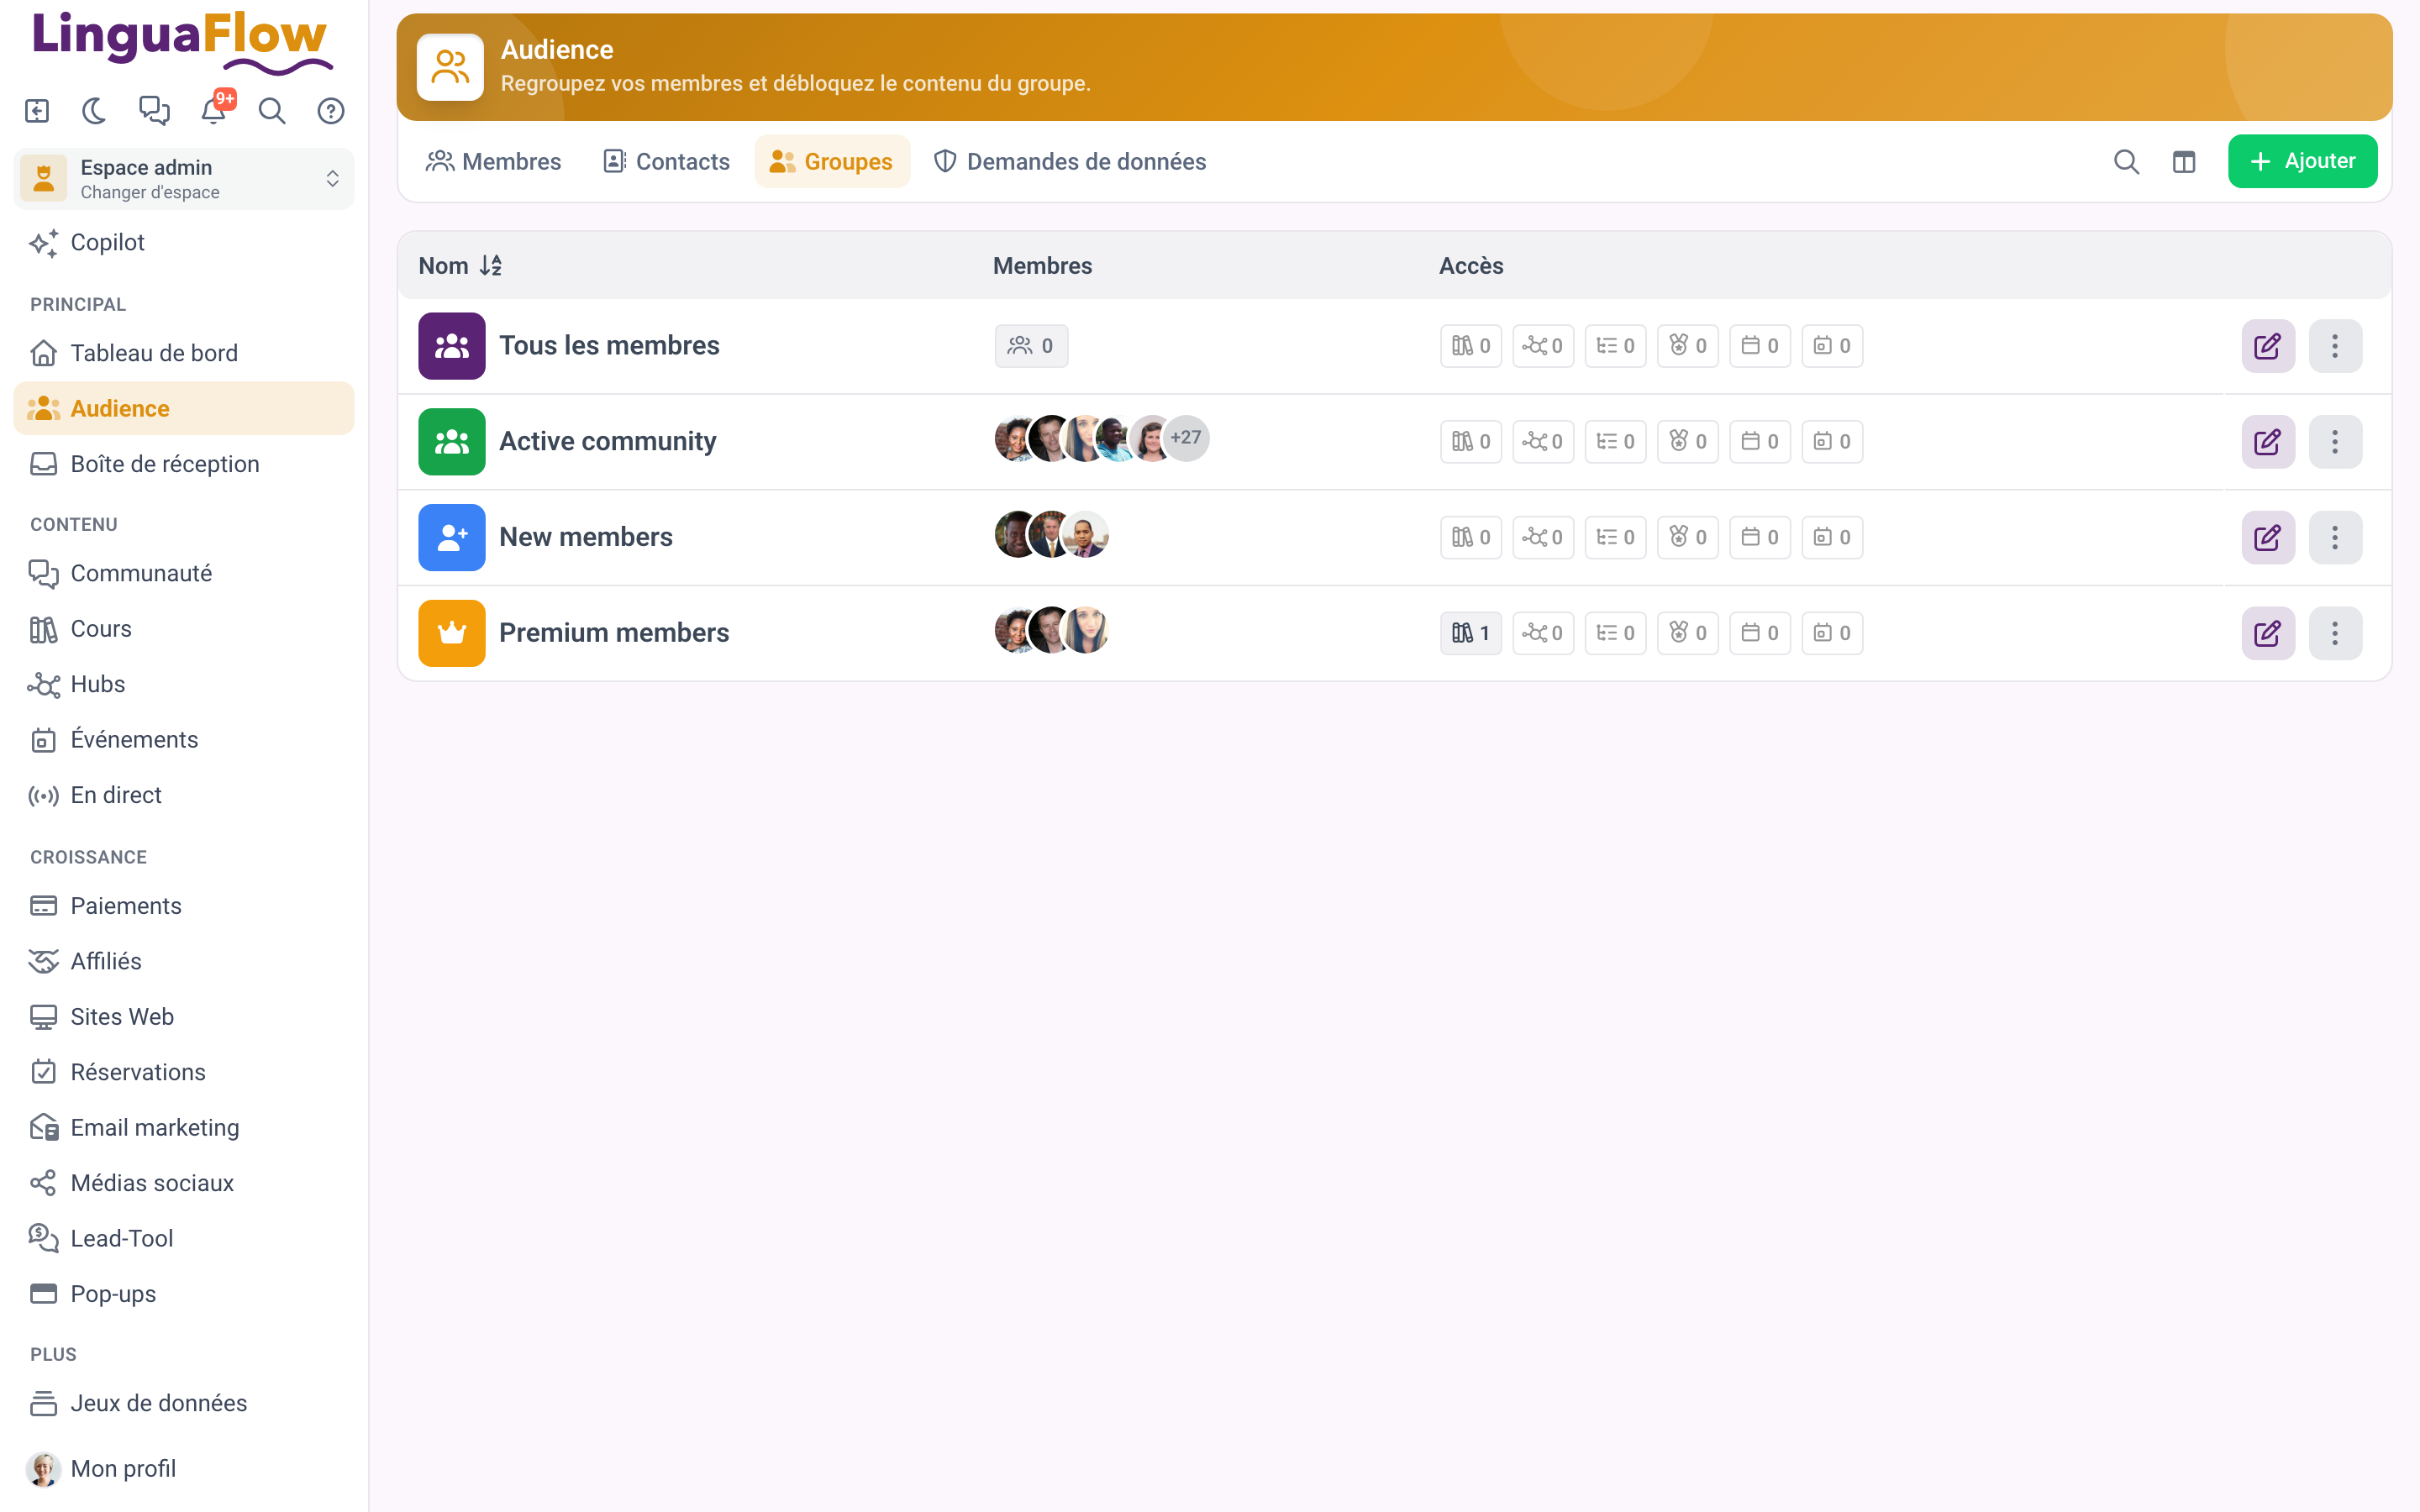The width and height of the screenshot is (2420, 1512).
Task: Toggle the column layout icon
Action: [x=2184, y=161]
